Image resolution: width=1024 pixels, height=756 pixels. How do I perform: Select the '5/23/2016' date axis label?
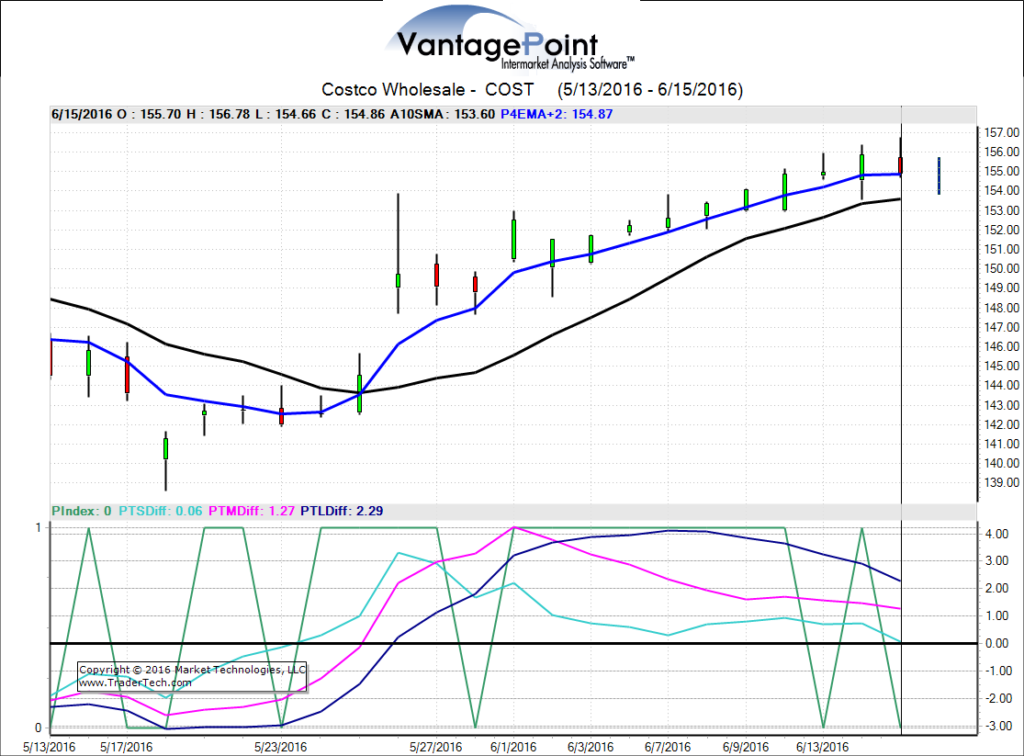click(x=281, y=747)
